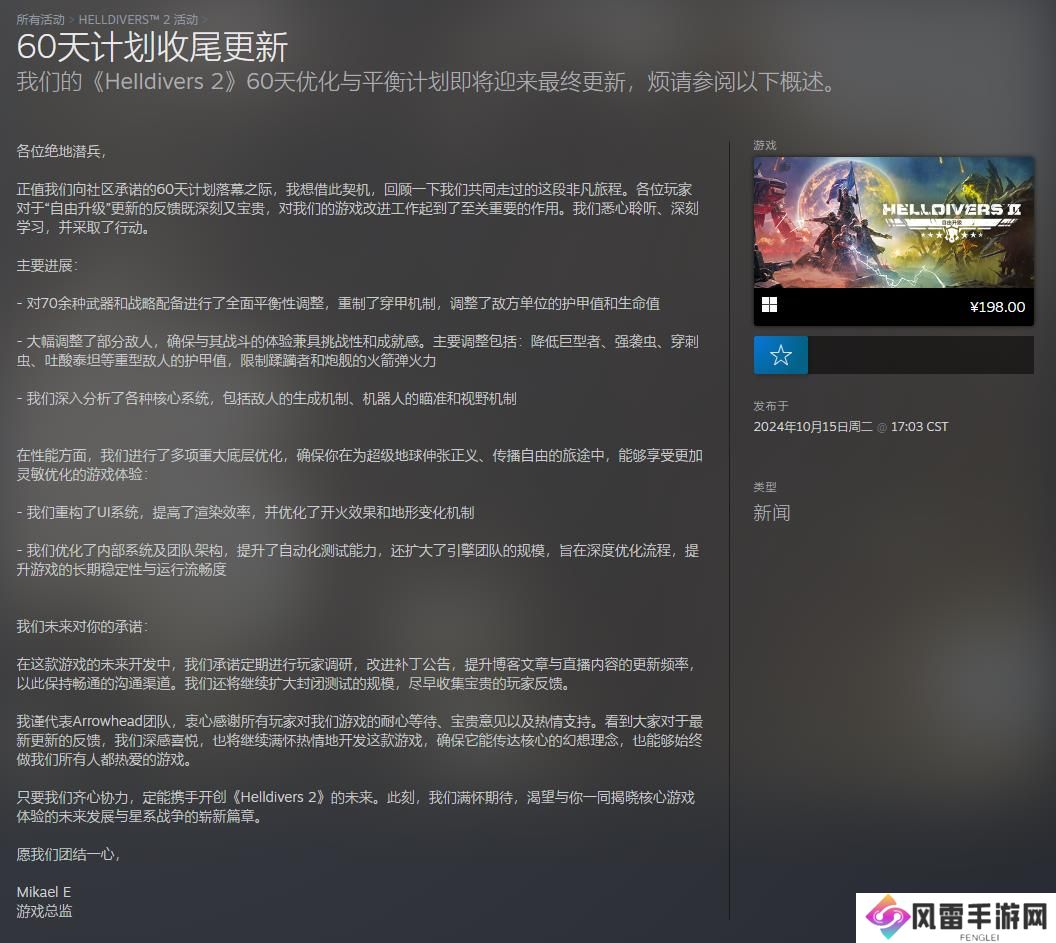Click the paragraph beginning '在这款游戏的未来开发中'

click(356, 674)
